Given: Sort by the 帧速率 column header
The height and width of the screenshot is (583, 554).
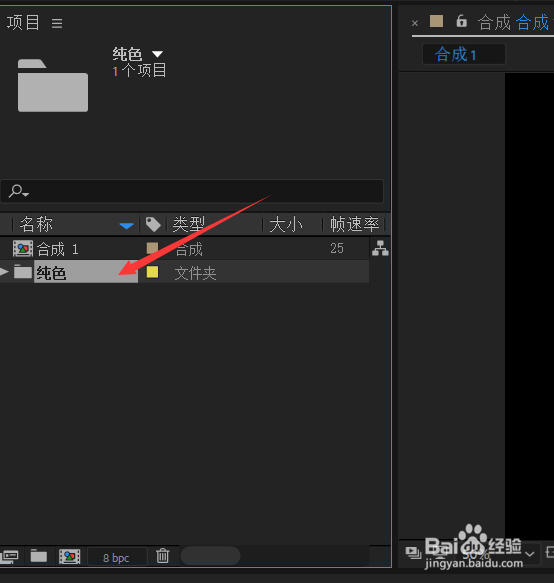Looking at the screenshot, I should coord(355,224).
